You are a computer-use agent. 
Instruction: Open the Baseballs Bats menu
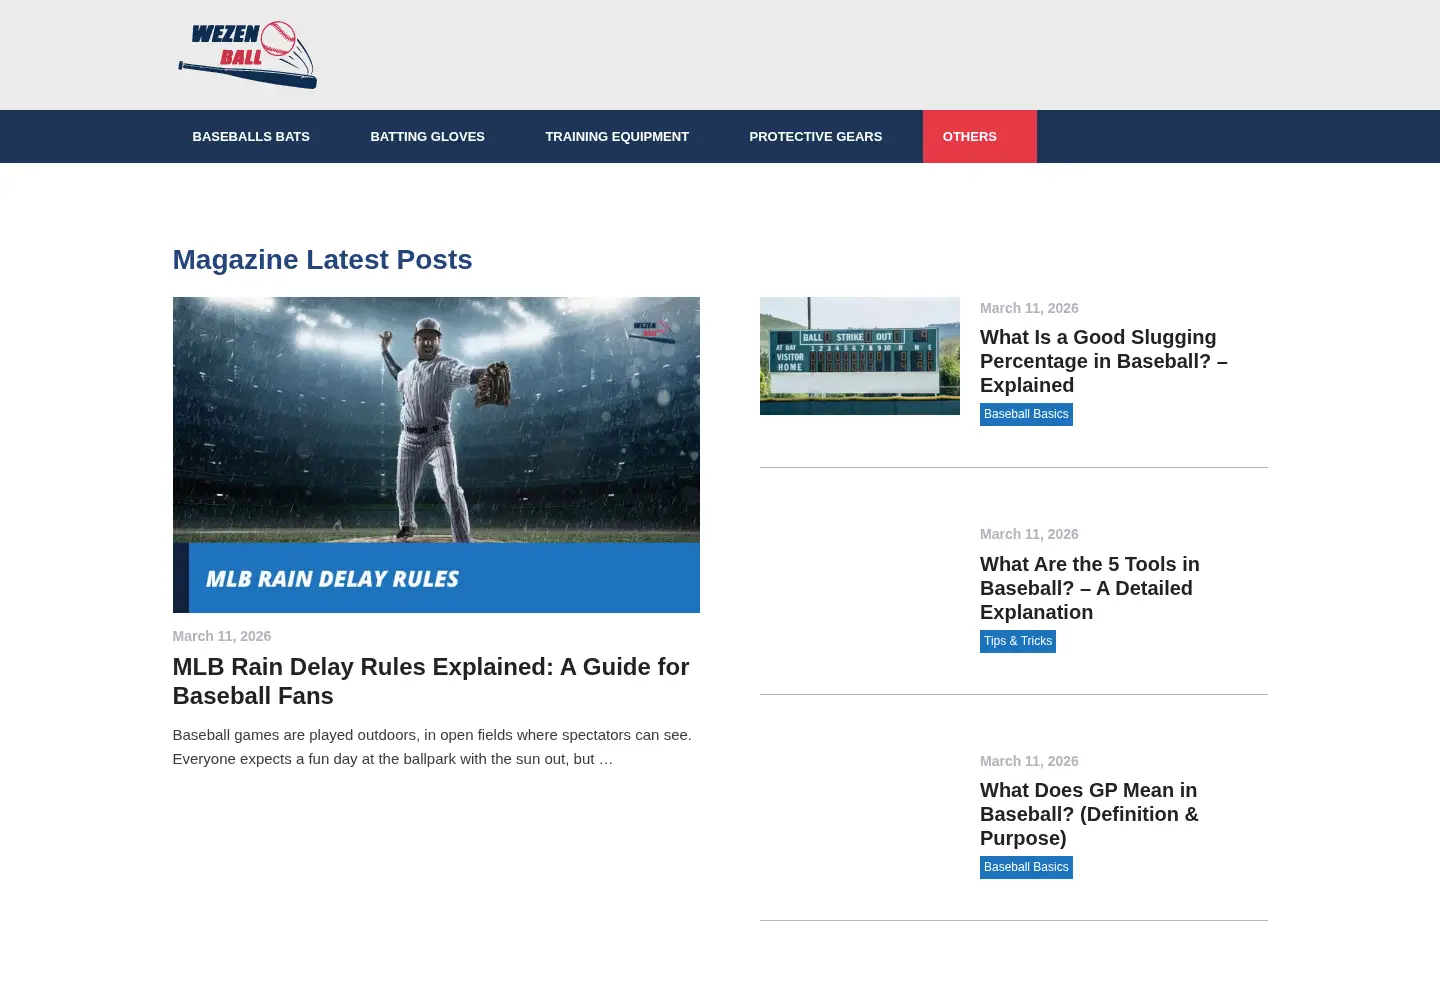[251, 137]
